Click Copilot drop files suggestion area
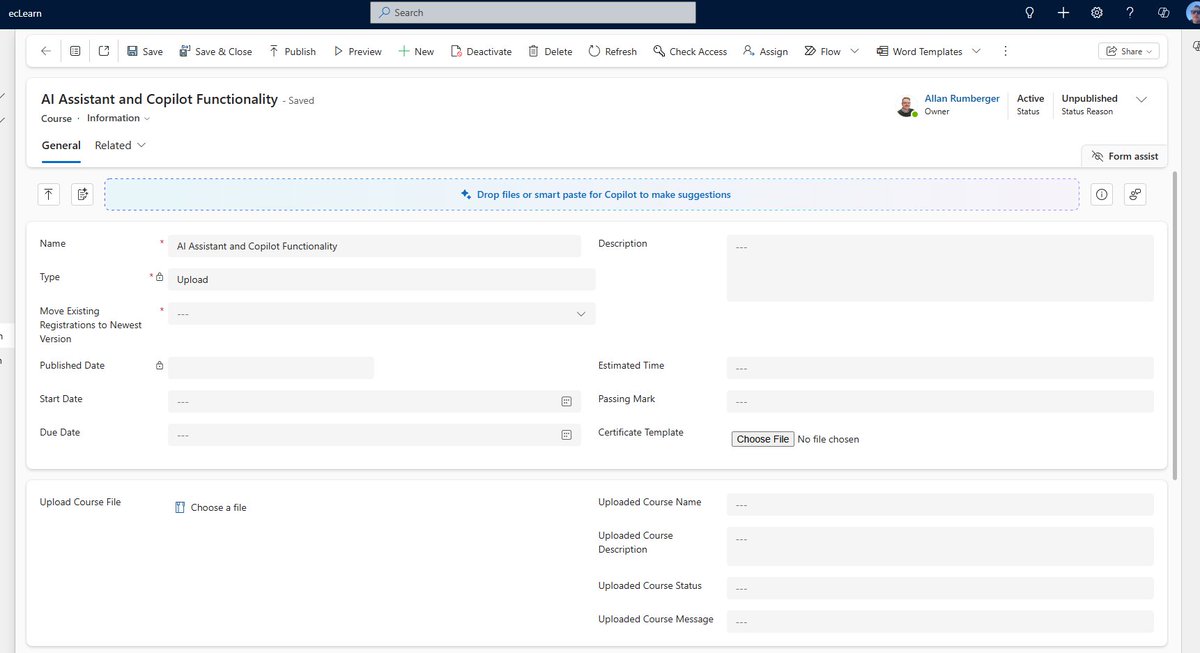Image resolution: width=1200 pixels, height=653 pixels. pos(592,194)
